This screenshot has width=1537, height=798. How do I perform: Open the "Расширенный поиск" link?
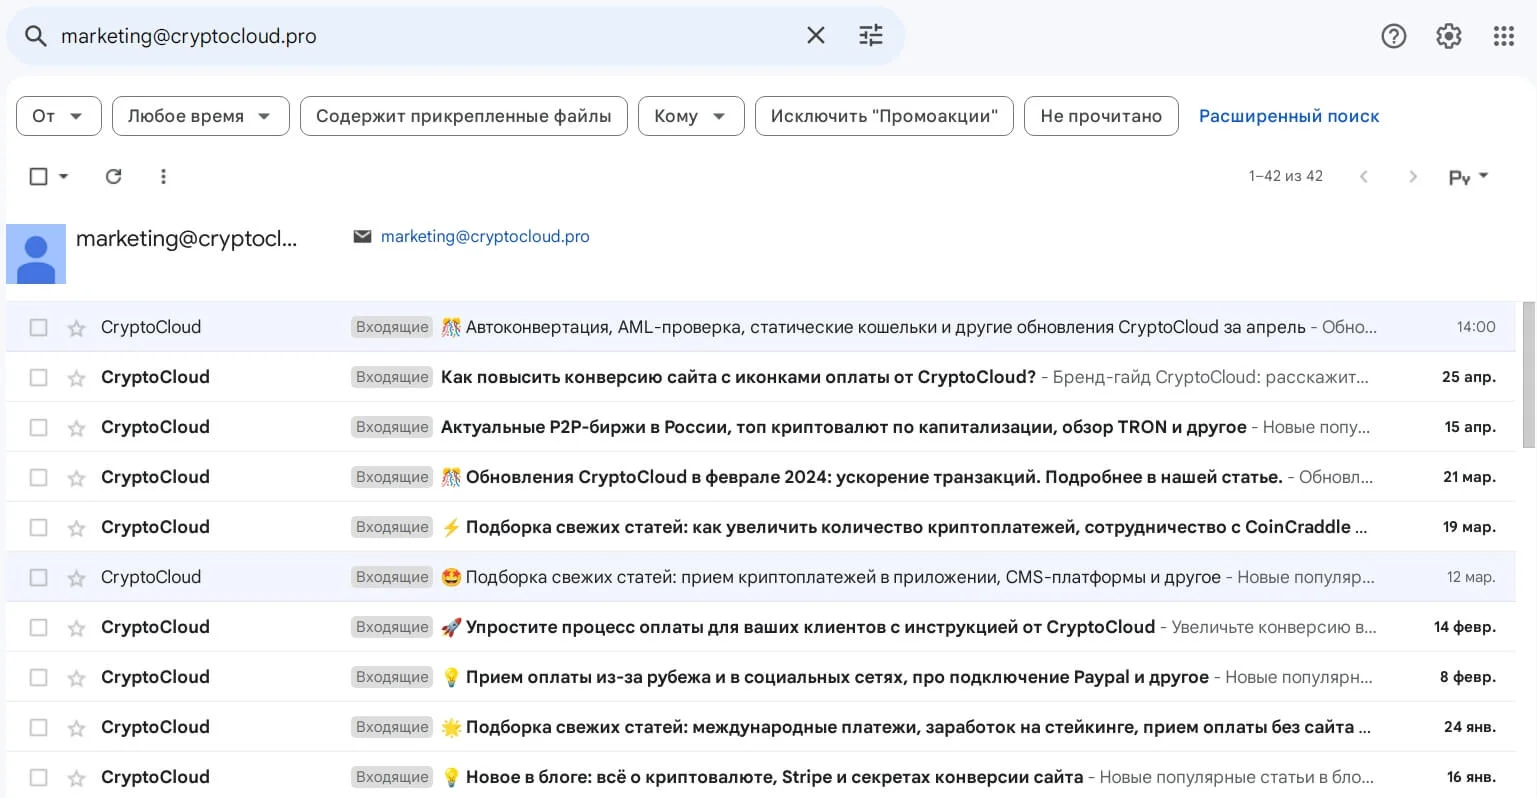tap(1288, 116)
